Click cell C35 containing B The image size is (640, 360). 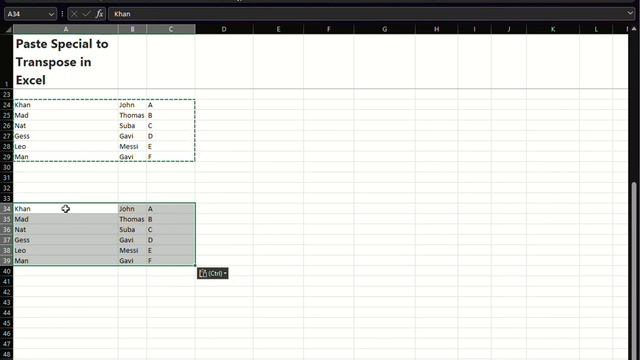click(x=171, y=219)
